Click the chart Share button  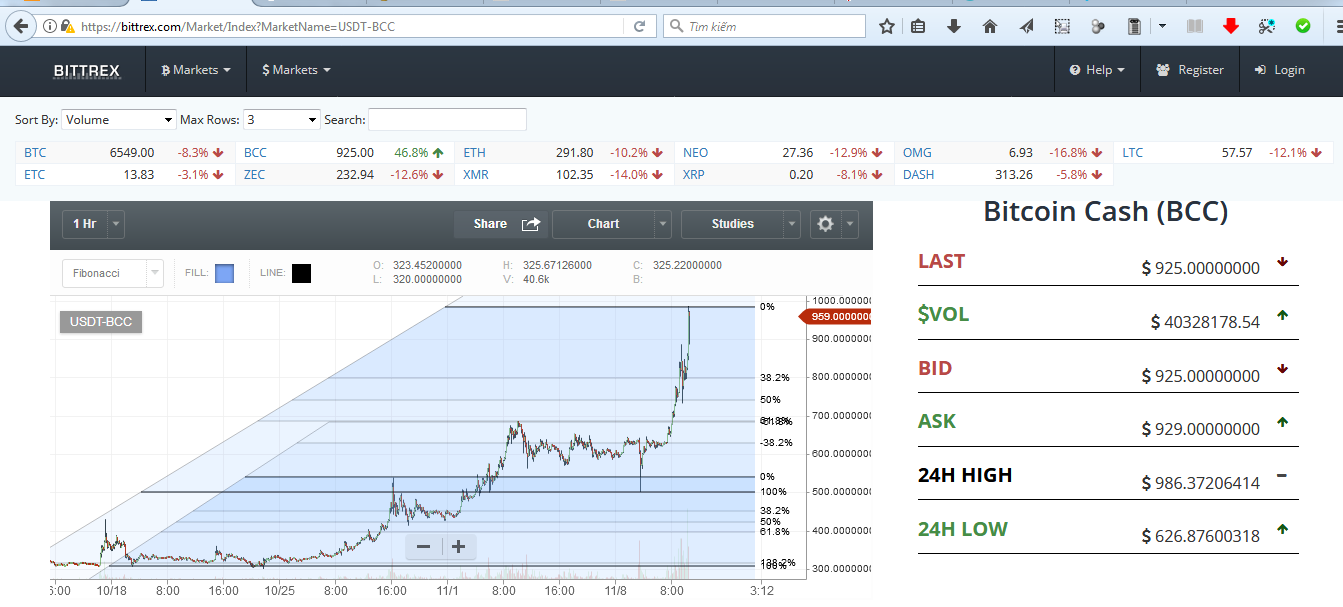[x=499, y=224]
